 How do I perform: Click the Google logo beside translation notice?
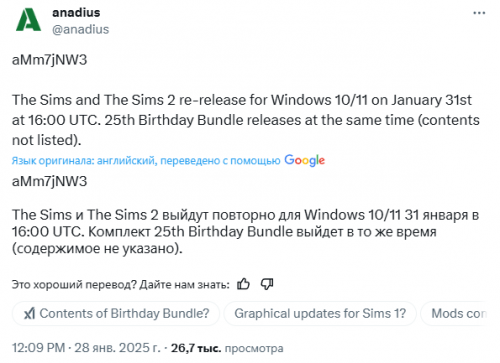point(304,160)
